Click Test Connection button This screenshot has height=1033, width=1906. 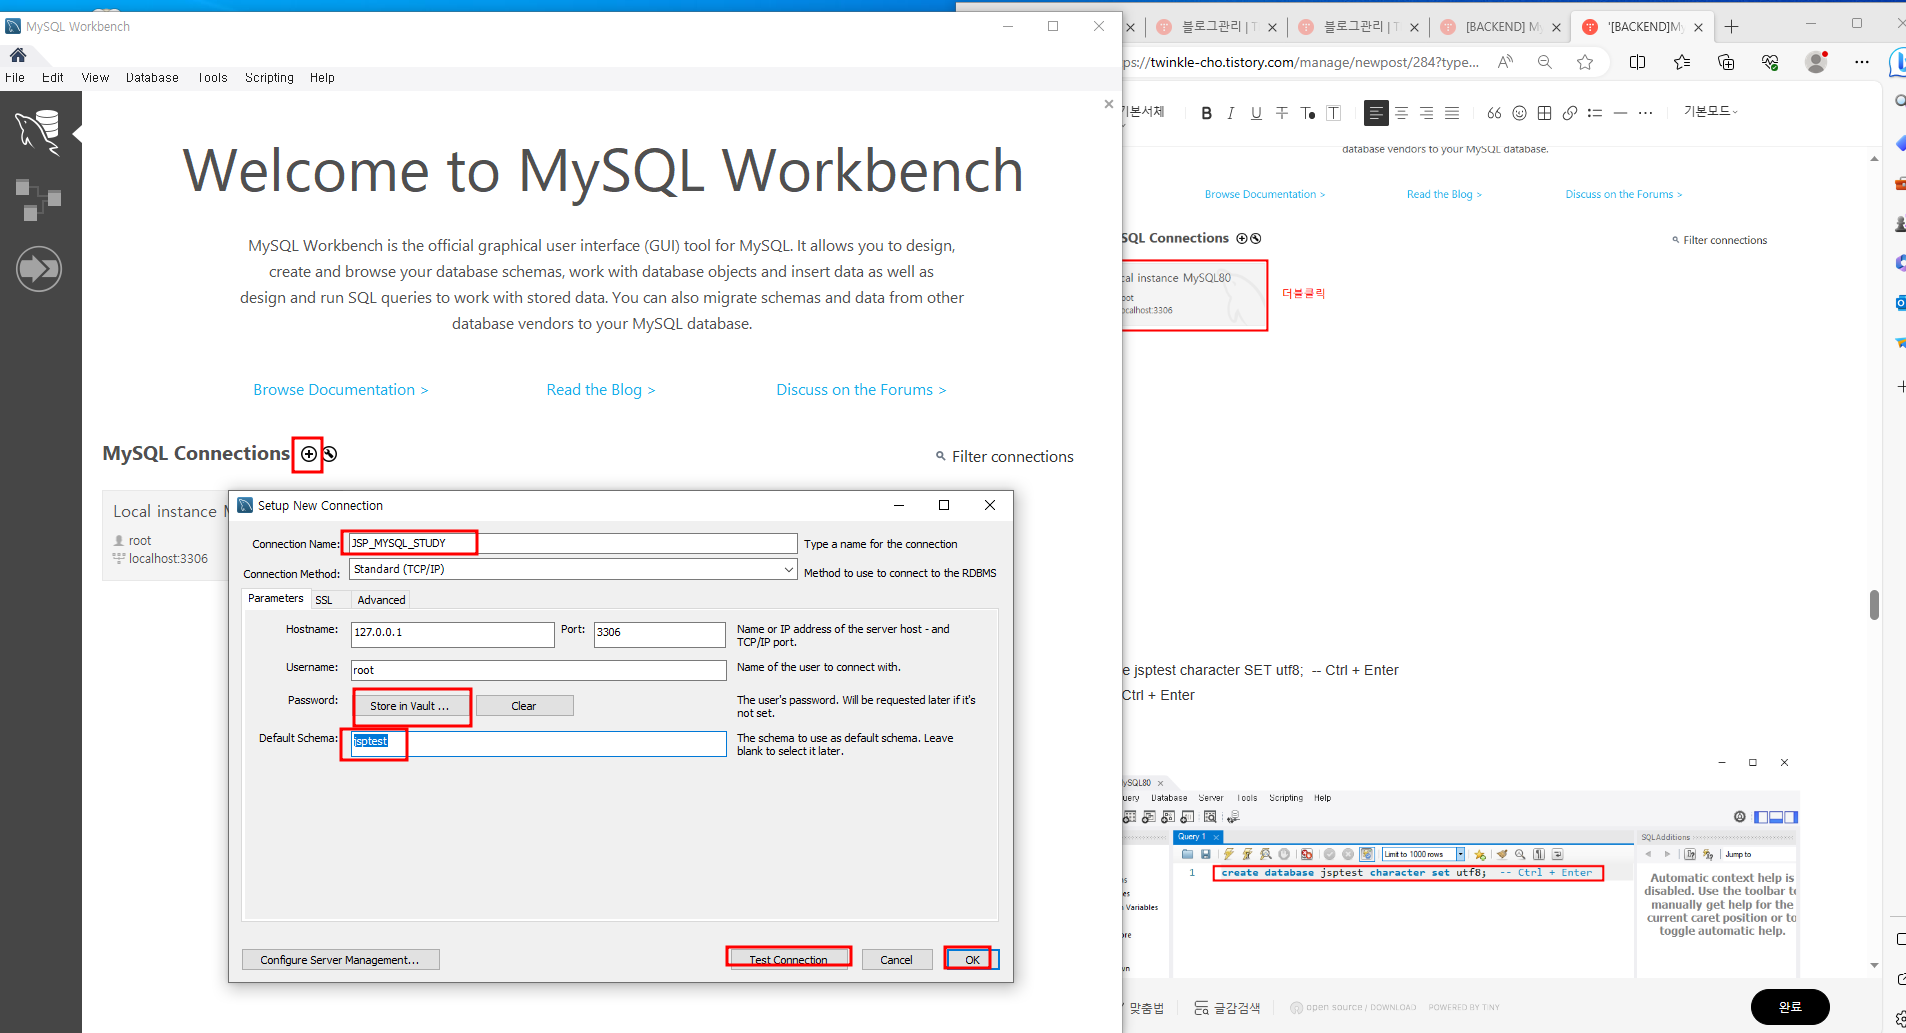[788, 959]
